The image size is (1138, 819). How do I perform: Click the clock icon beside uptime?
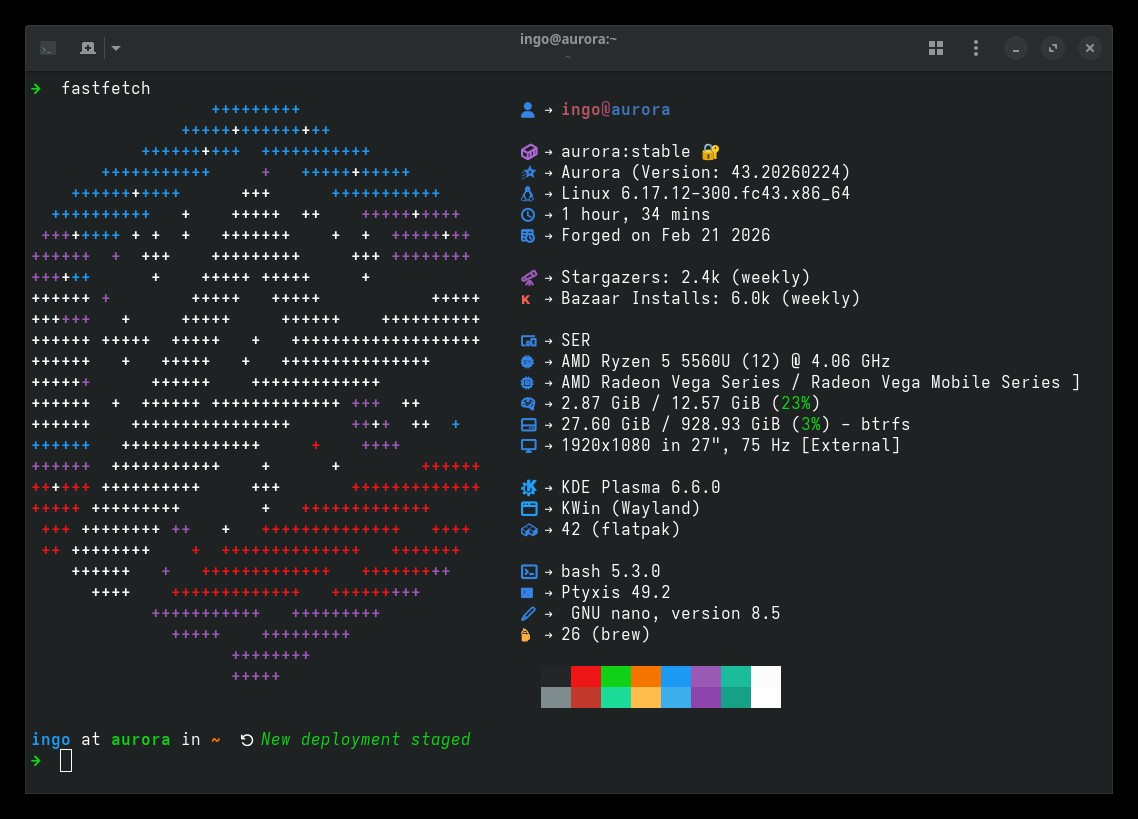coord(529,215)
